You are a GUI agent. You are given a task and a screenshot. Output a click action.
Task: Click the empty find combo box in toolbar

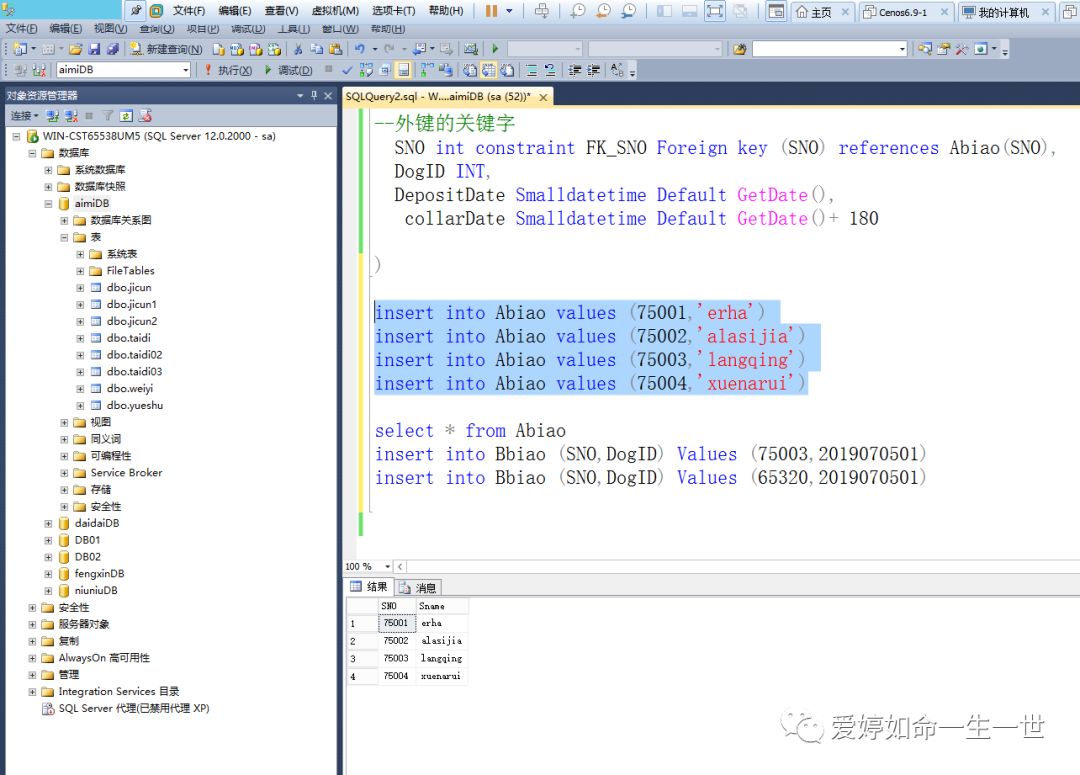point(830,49)
